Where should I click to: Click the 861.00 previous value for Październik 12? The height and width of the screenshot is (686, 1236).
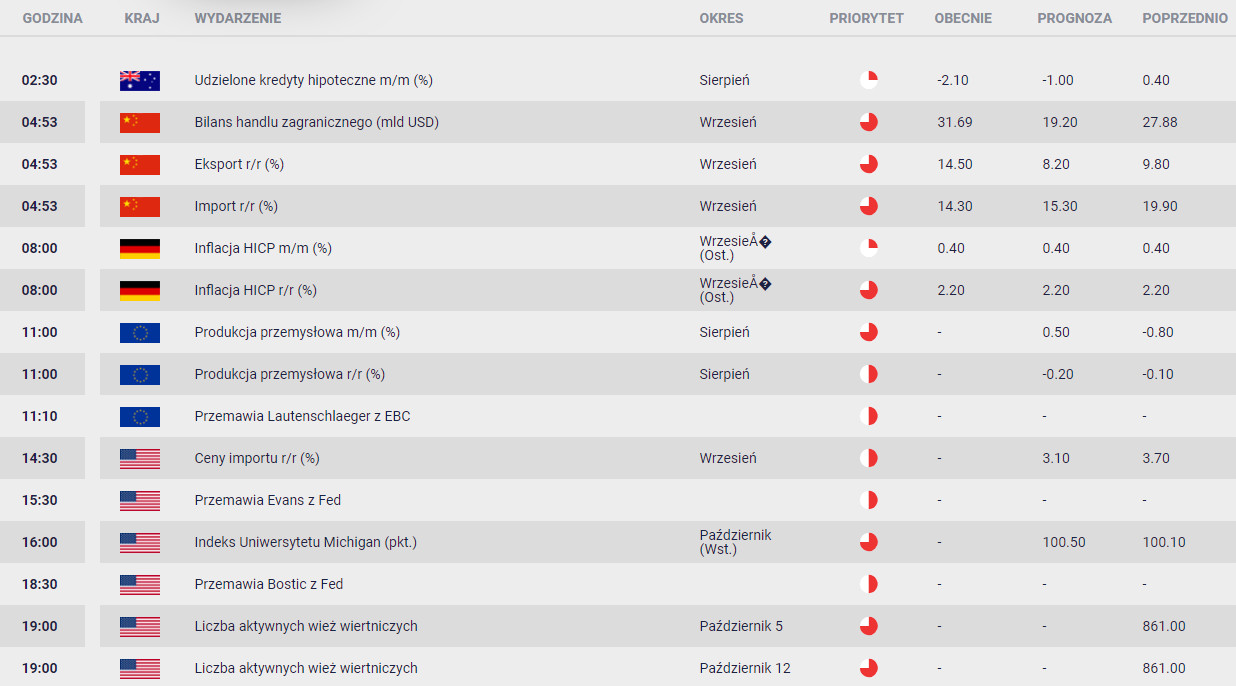(x=1164, y=668)
